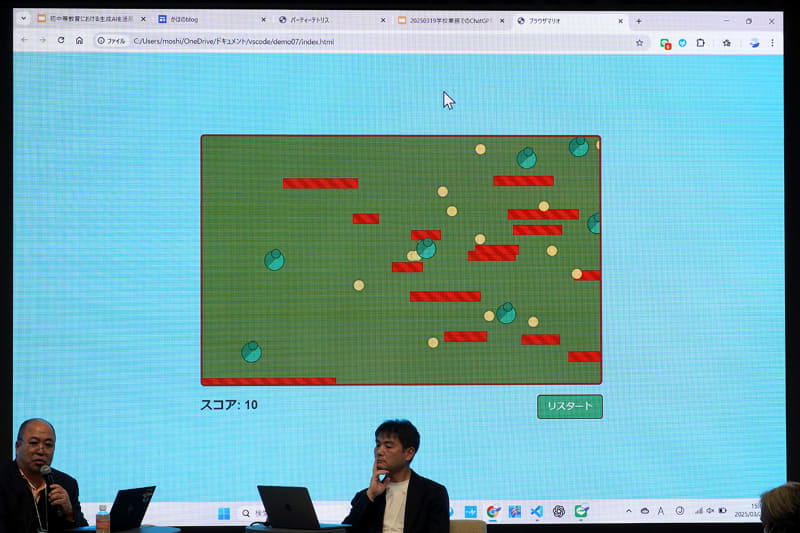800x533 pixels.
Task: Open the Chrome three-dot menu
Action: coord(772,43)
